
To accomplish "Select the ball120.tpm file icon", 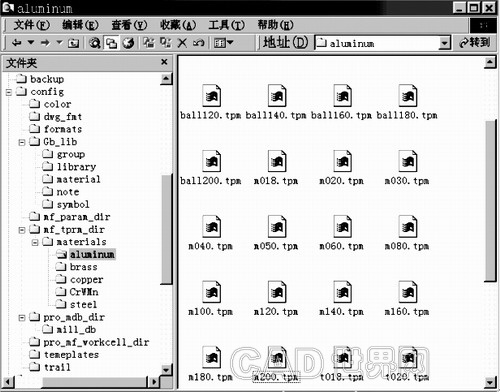I will tap(211, 96).
